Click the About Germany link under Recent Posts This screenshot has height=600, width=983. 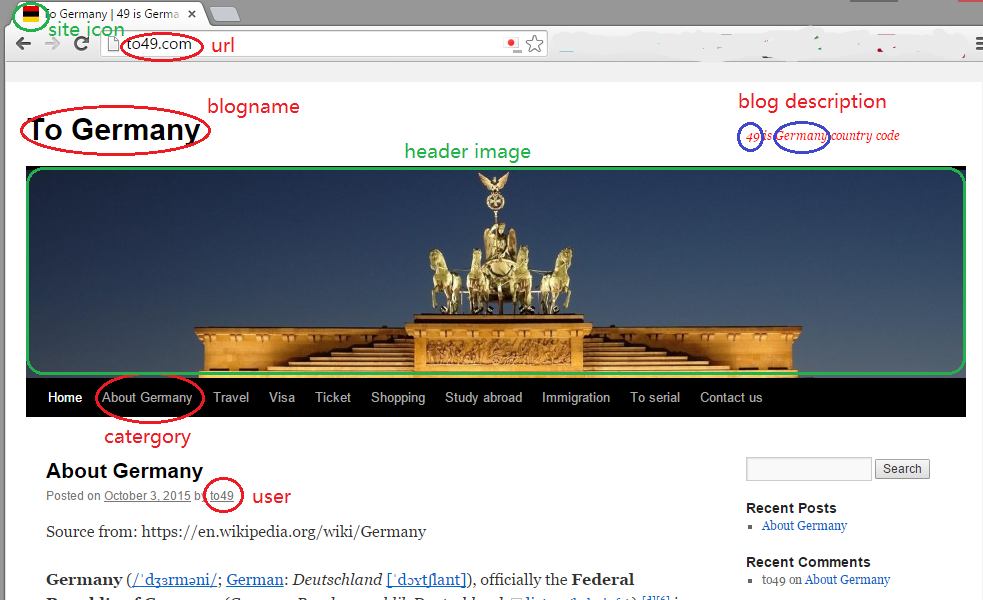[x=804, y=526]
